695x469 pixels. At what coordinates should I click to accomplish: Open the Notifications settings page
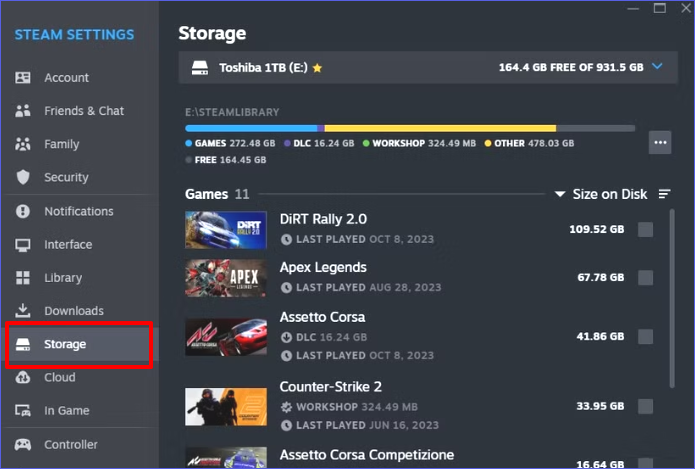(80, 211)
